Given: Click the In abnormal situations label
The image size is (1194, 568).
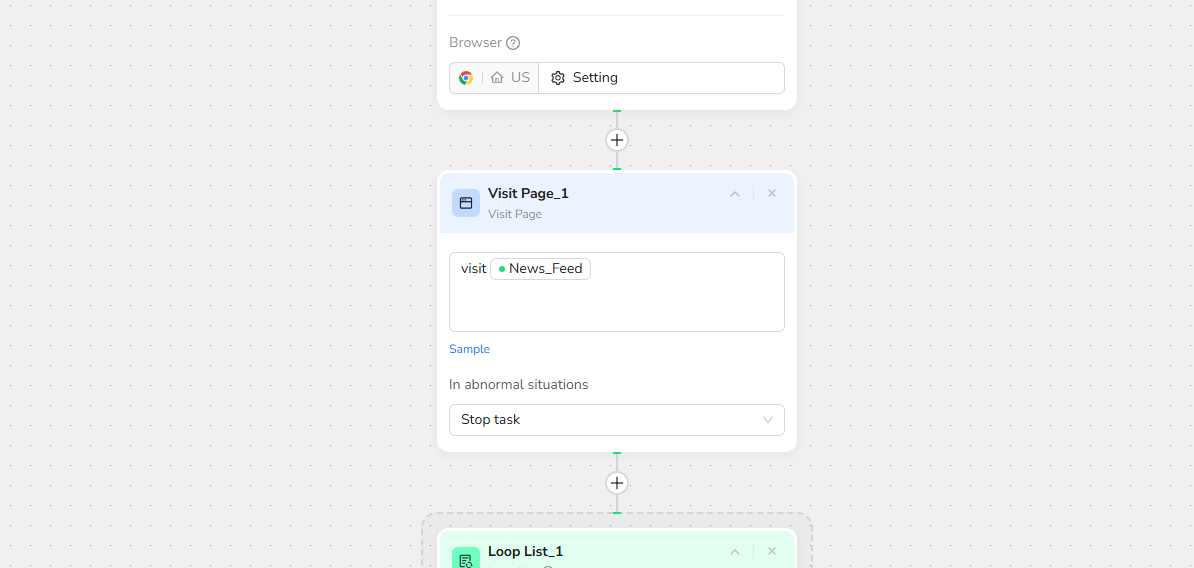Looking at the screenshot, I should (518, 385).
